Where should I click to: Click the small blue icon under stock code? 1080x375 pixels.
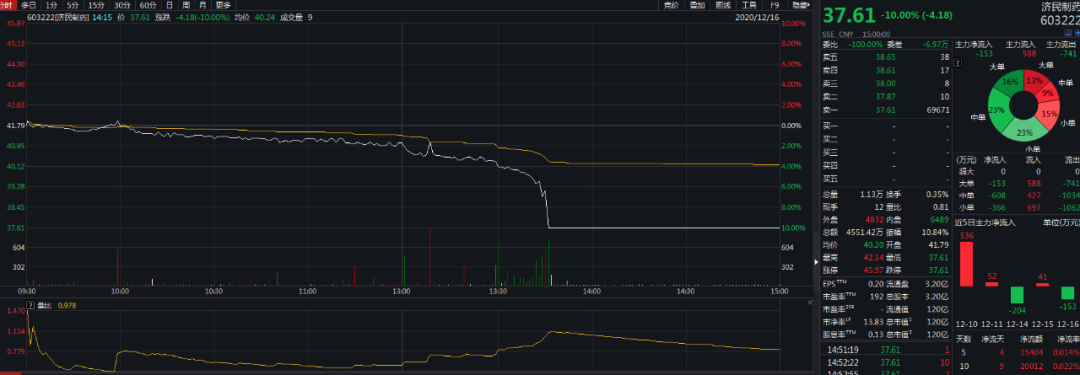tap(1068, 33)
